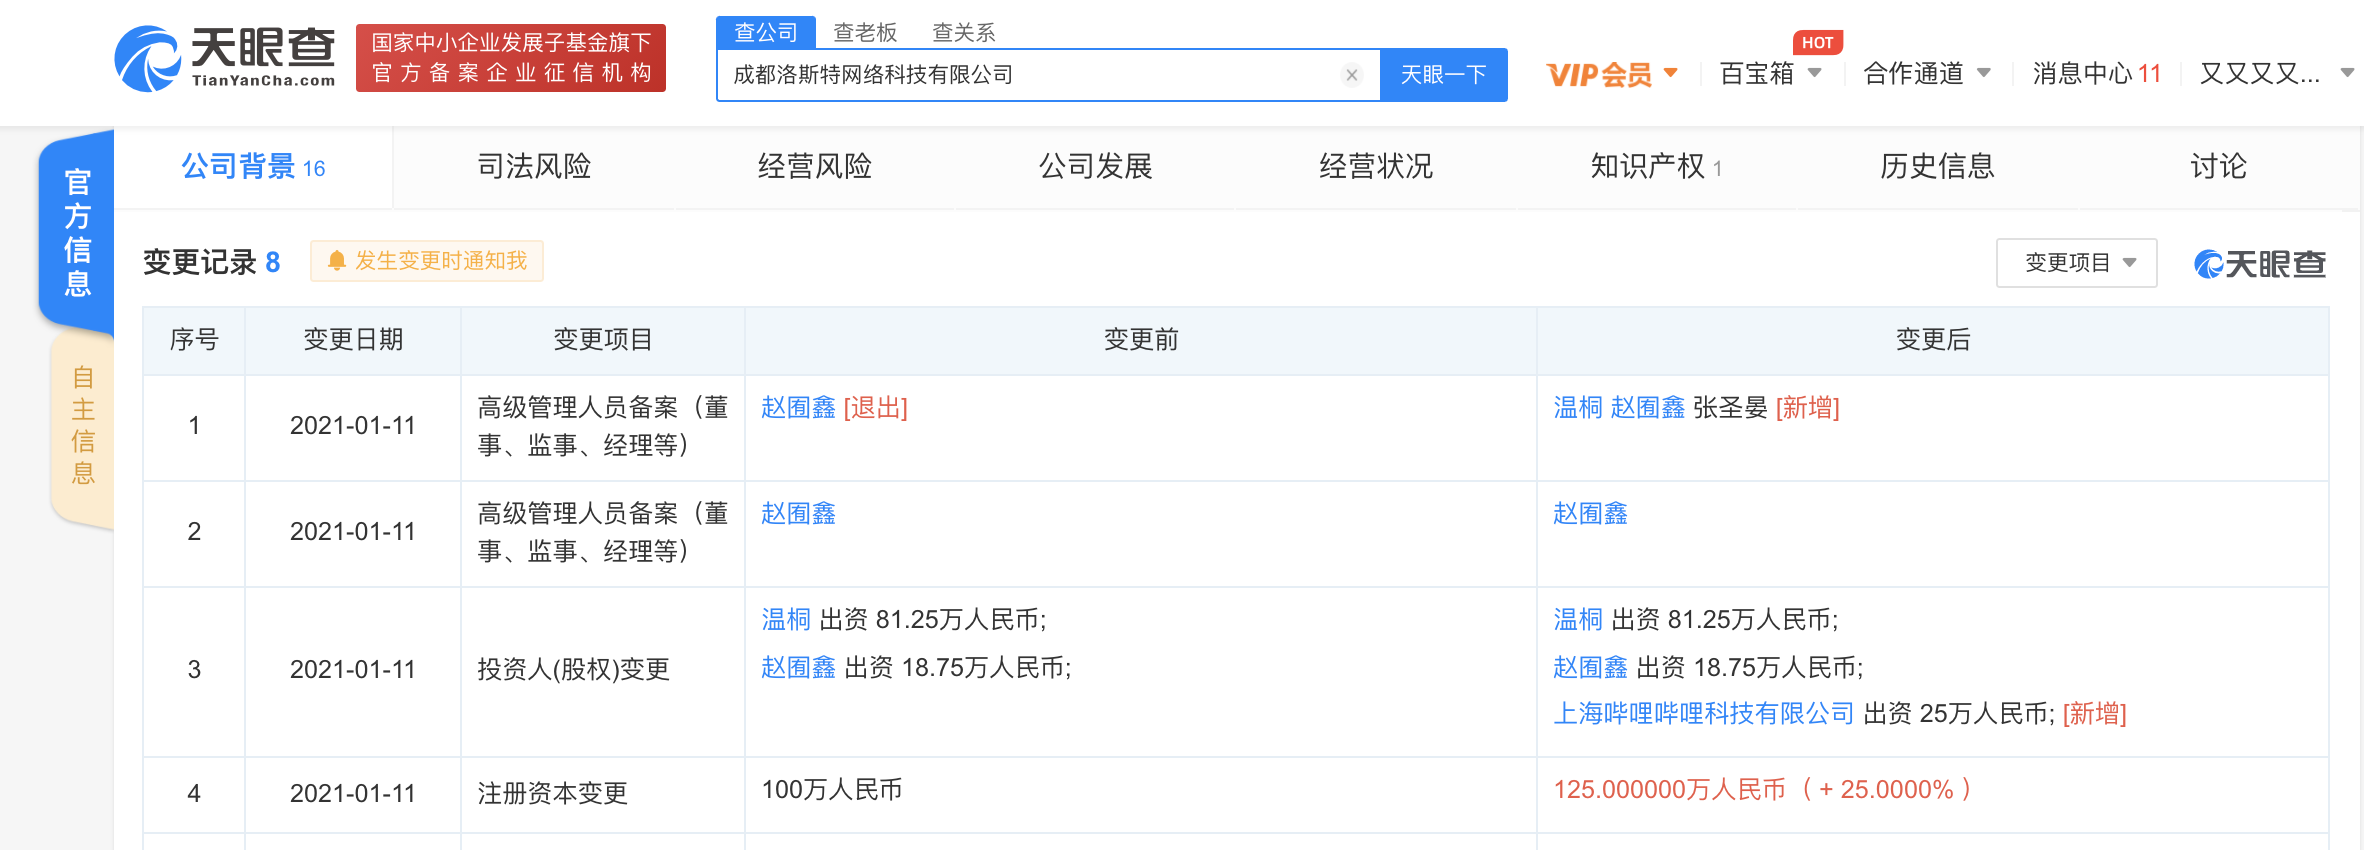Expand the 百宝箱 menu

pos(1770,73)
